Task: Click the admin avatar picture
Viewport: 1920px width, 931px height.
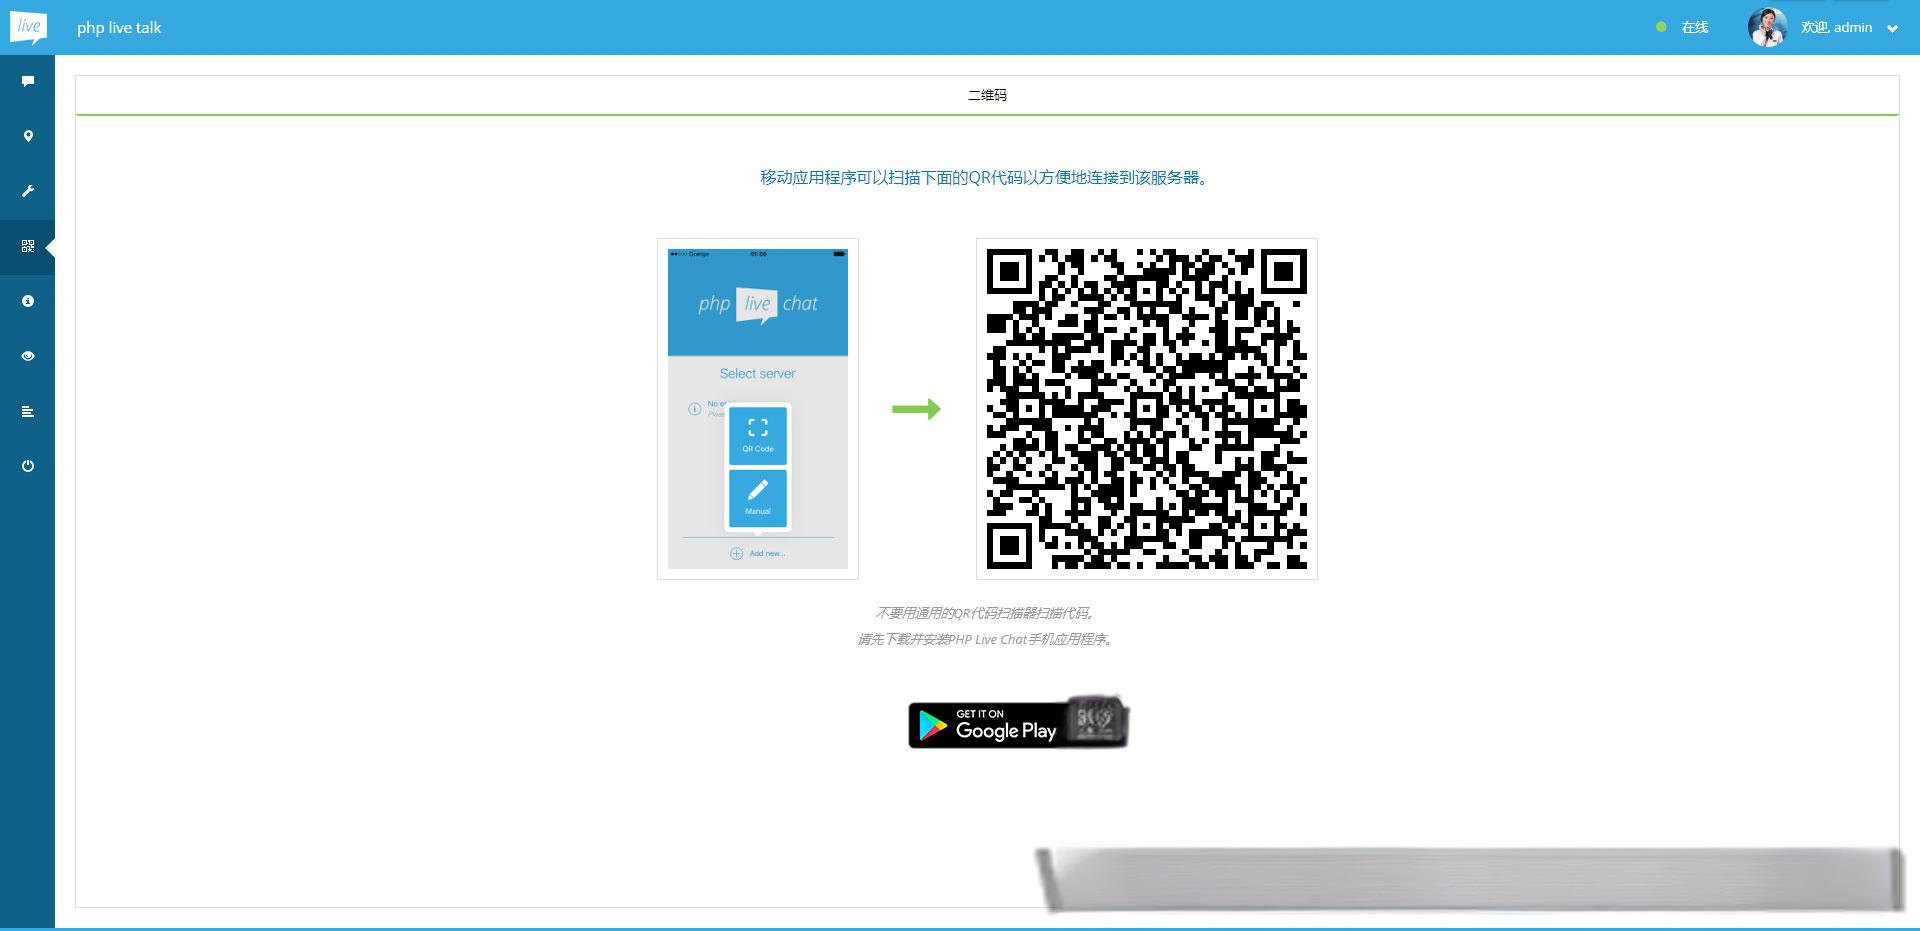Action: [1767, 27]
